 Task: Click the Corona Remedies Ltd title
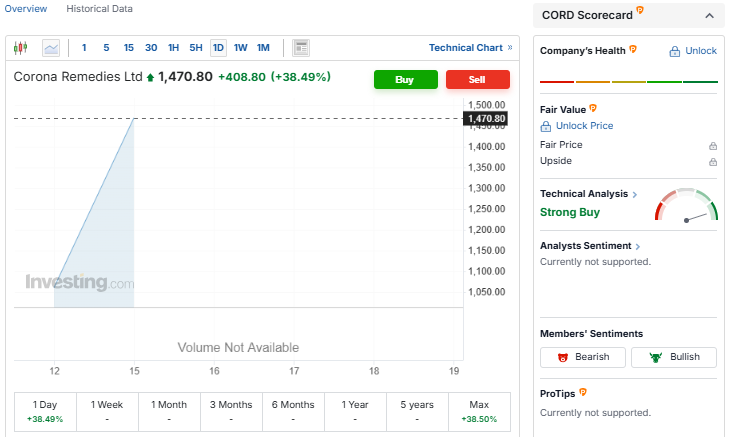pyautogui.click(x=78, y=77)
